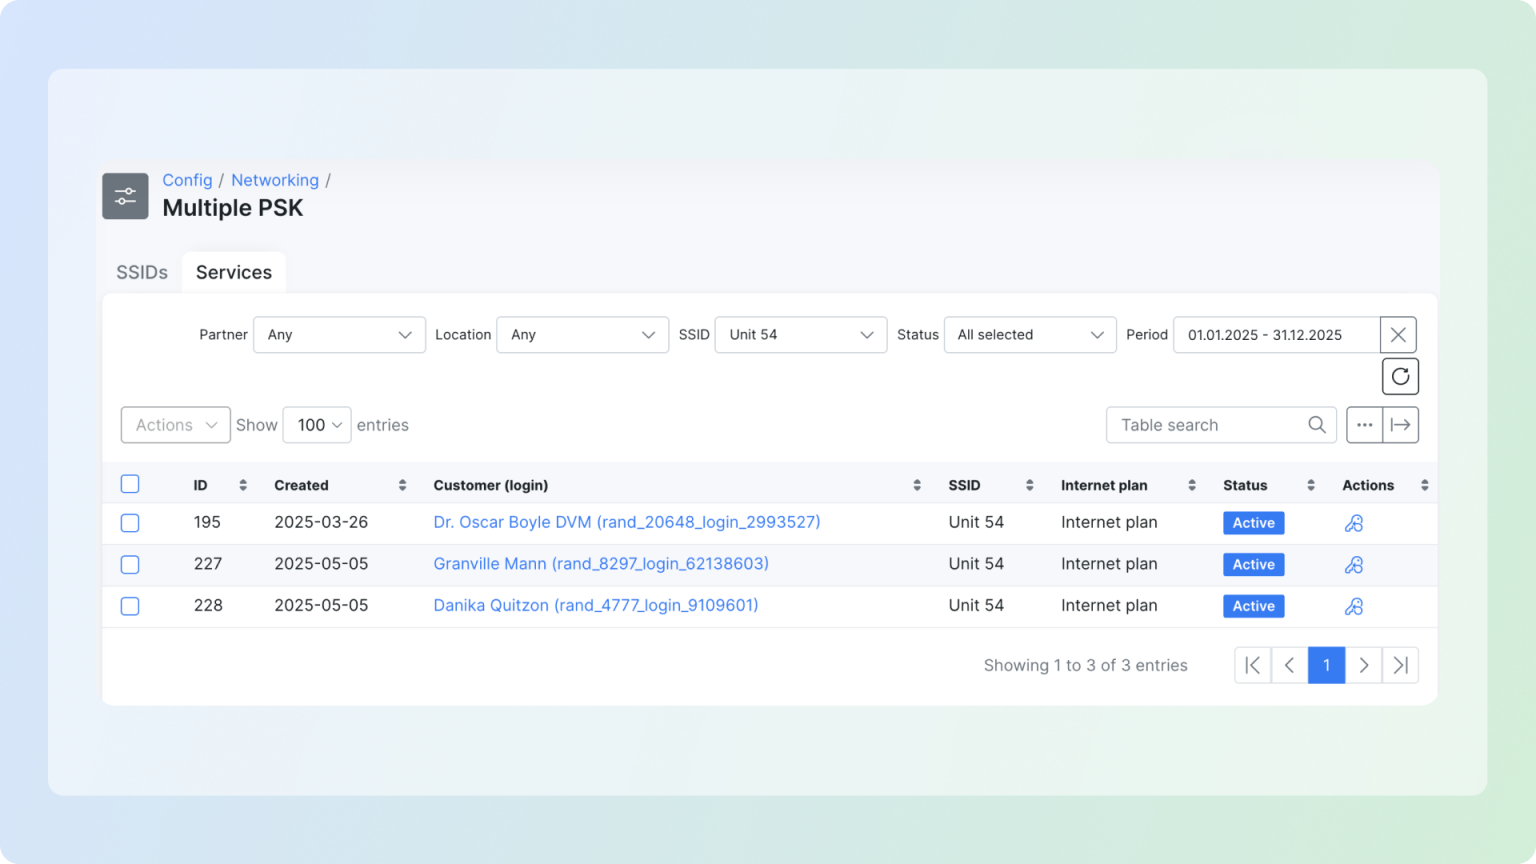
Task: Click the search magnifier in Table search
Action: click(x=1317, y=424)
